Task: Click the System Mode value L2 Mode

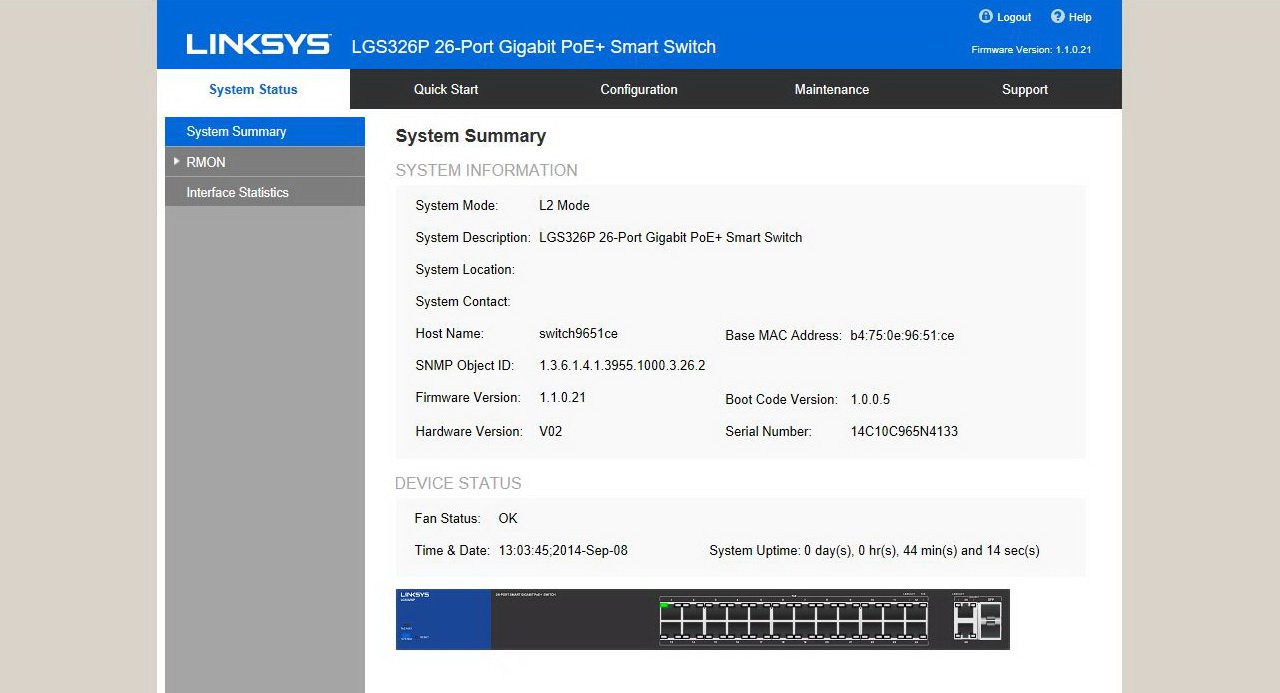Action: click(x=564, y=205)
